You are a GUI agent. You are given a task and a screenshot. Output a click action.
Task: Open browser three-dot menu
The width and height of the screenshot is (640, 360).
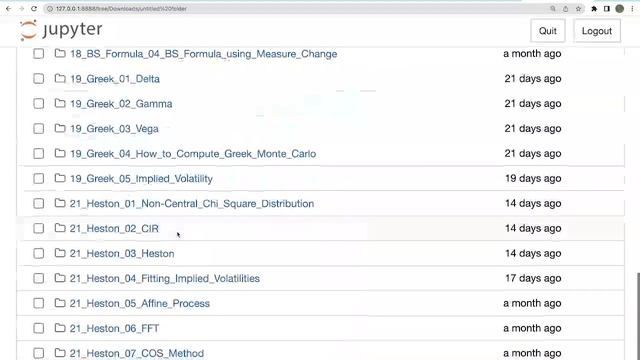tap(632, 9)
